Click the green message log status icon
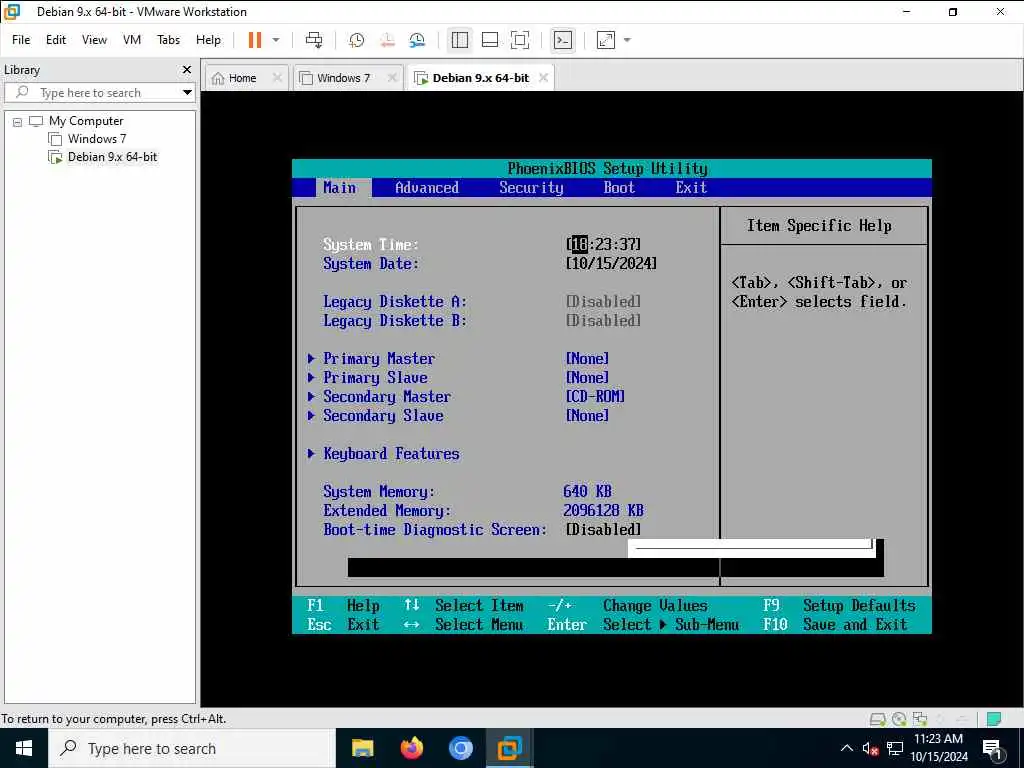Screen dimensions: 1024x768 (x=993, y=719)
